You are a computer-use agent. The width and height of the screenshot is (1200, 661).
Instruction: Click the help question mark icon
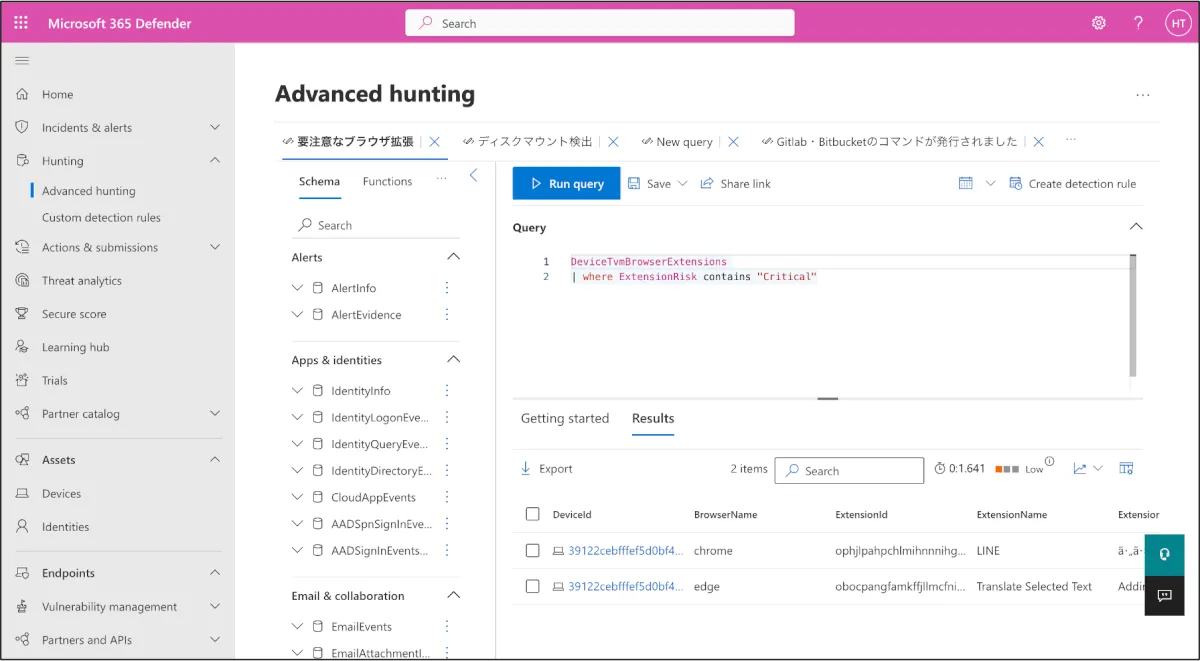coord(1138,23)
